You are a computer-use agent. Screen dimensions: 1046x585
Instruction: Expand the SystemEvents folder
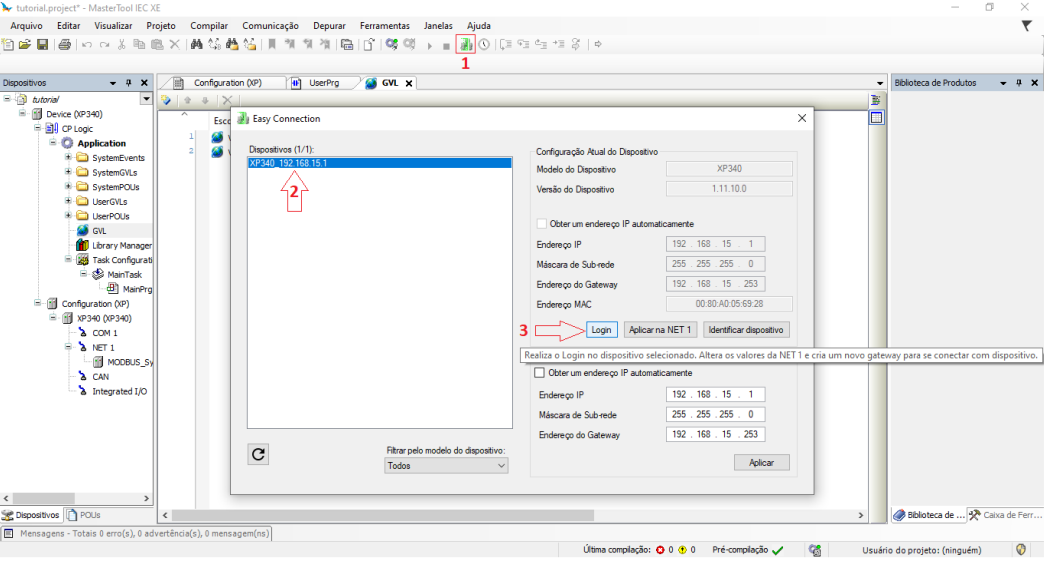coord(68,158)
